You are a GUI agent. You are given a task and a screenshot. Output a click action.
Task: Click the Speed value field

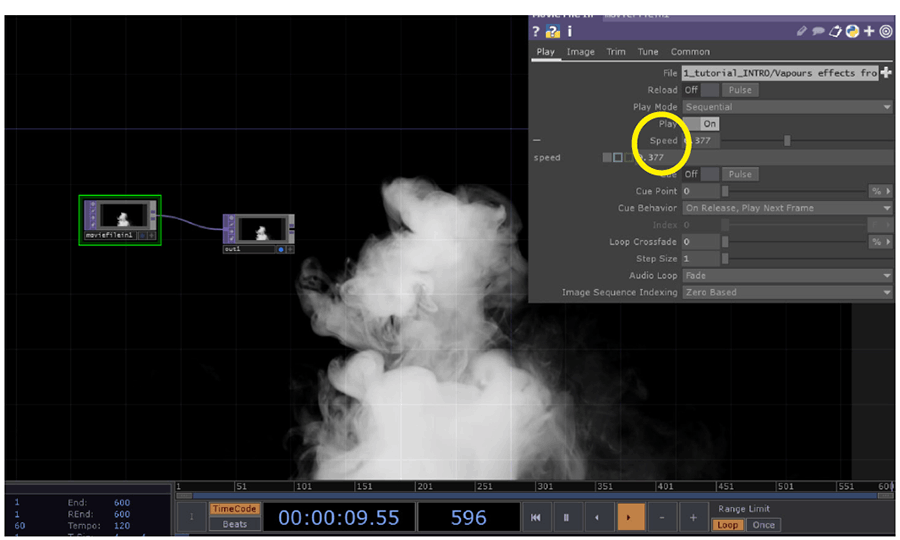(x=700, y=141)
